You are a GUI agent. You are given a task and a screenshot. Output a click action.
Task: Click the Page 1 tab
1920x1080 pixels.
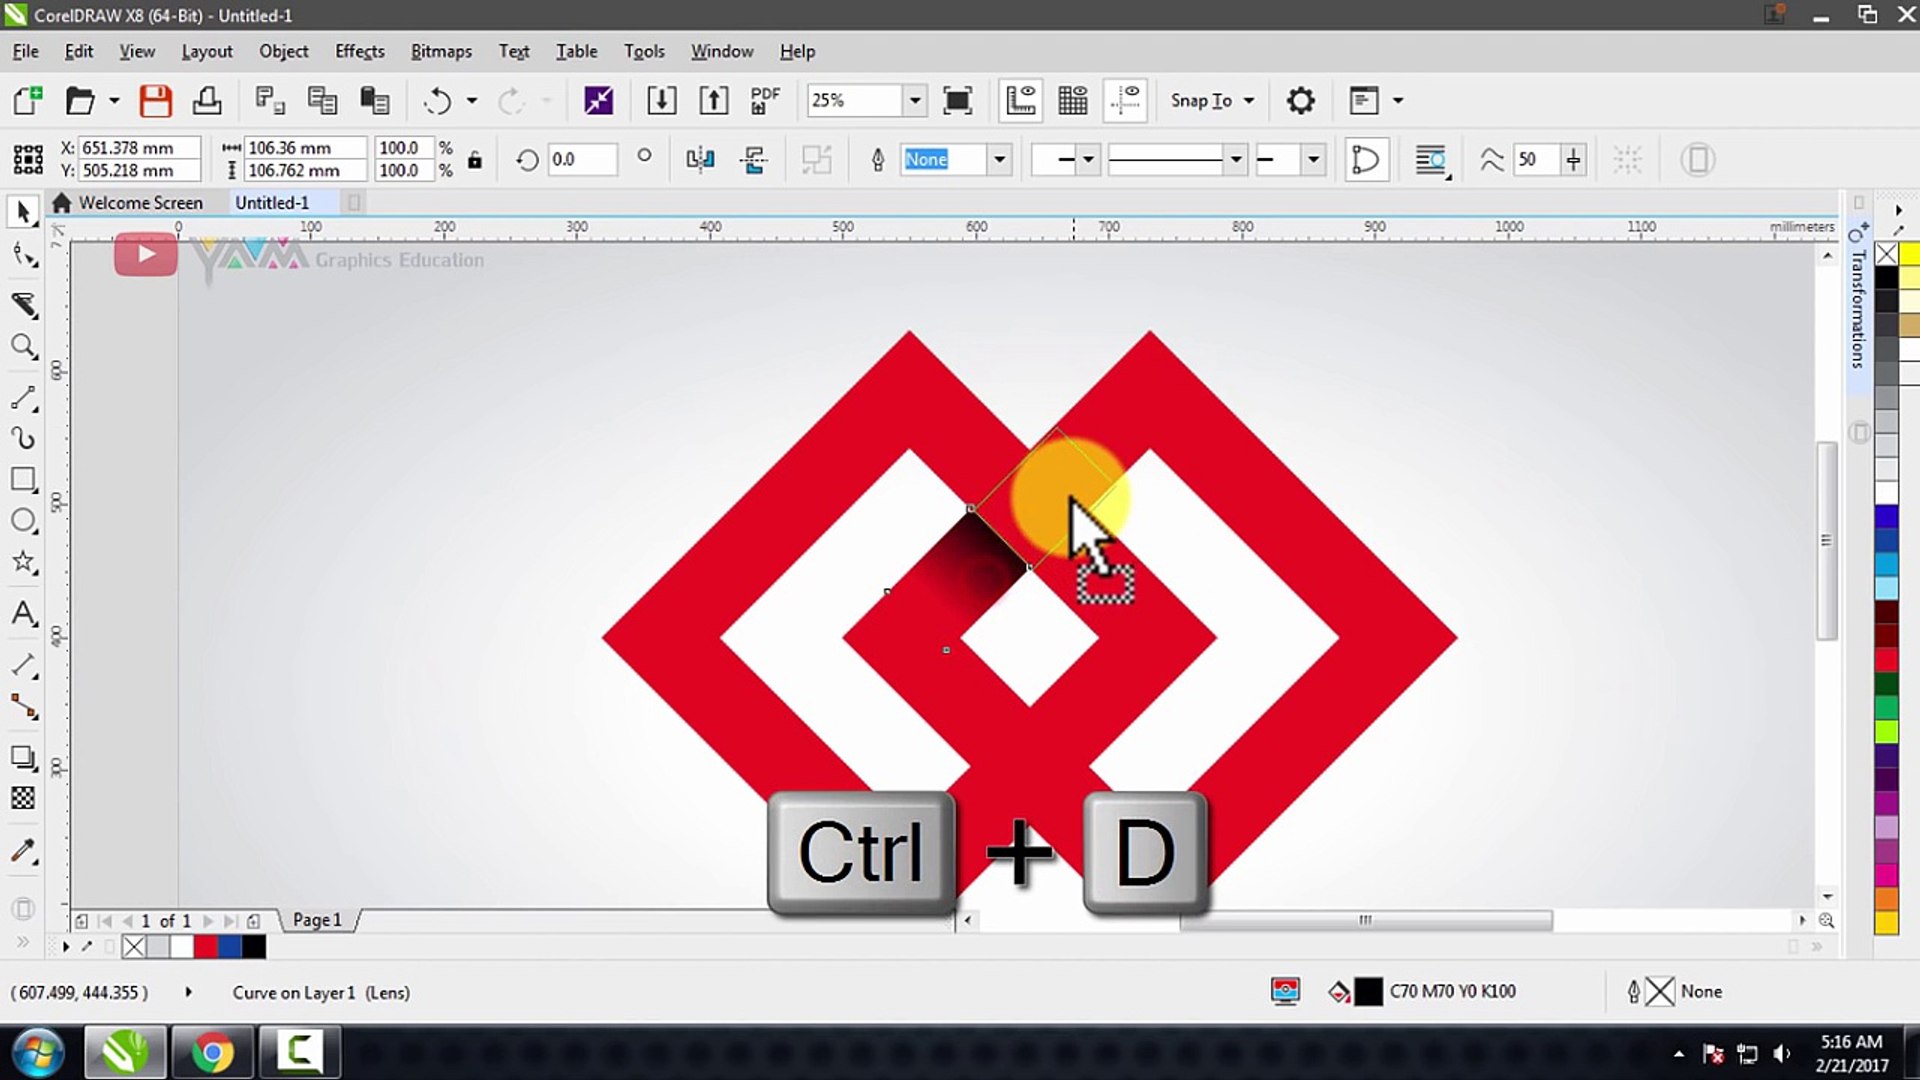click(x=317, y=920)
